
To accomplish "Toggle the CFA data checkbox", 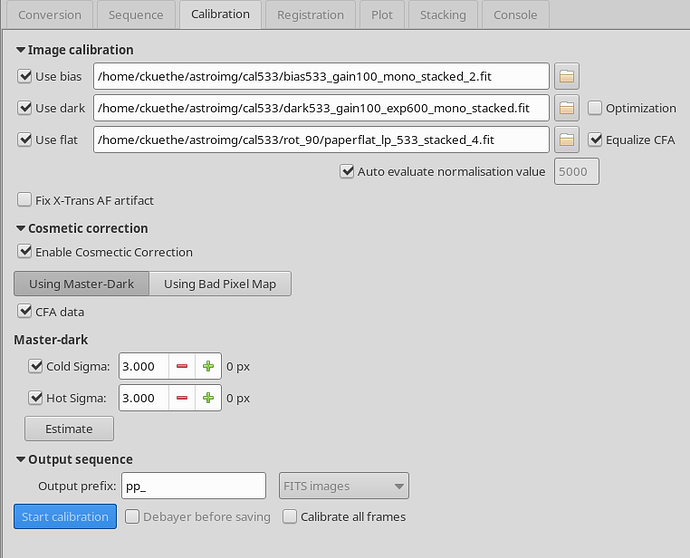I will point(24,311).
